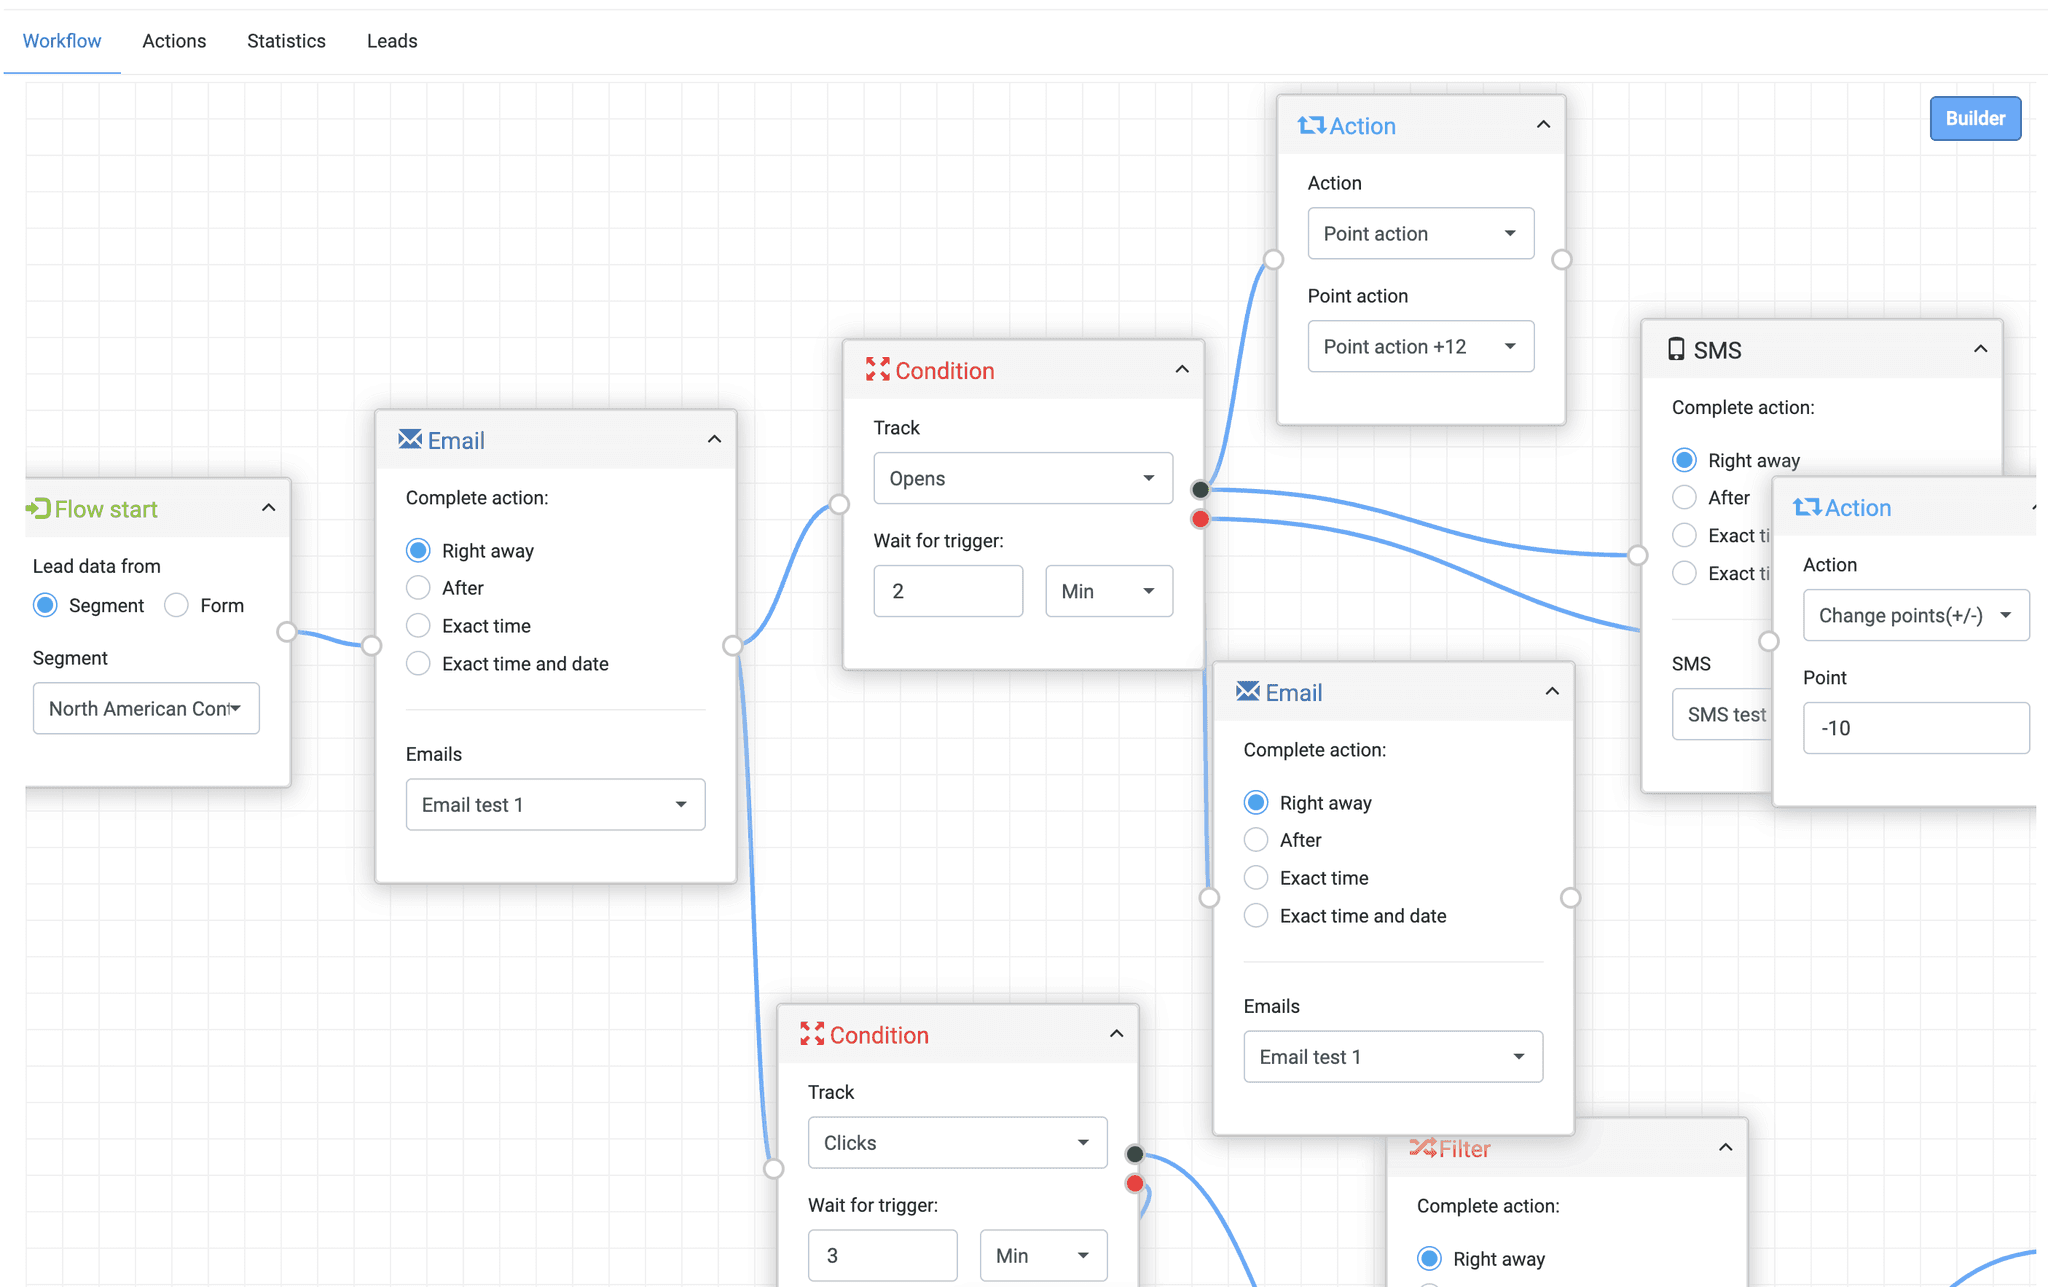Click the dark output port on Opens condition
The width and height of the screenshot is (2048, 1287).
point(1200,489)
